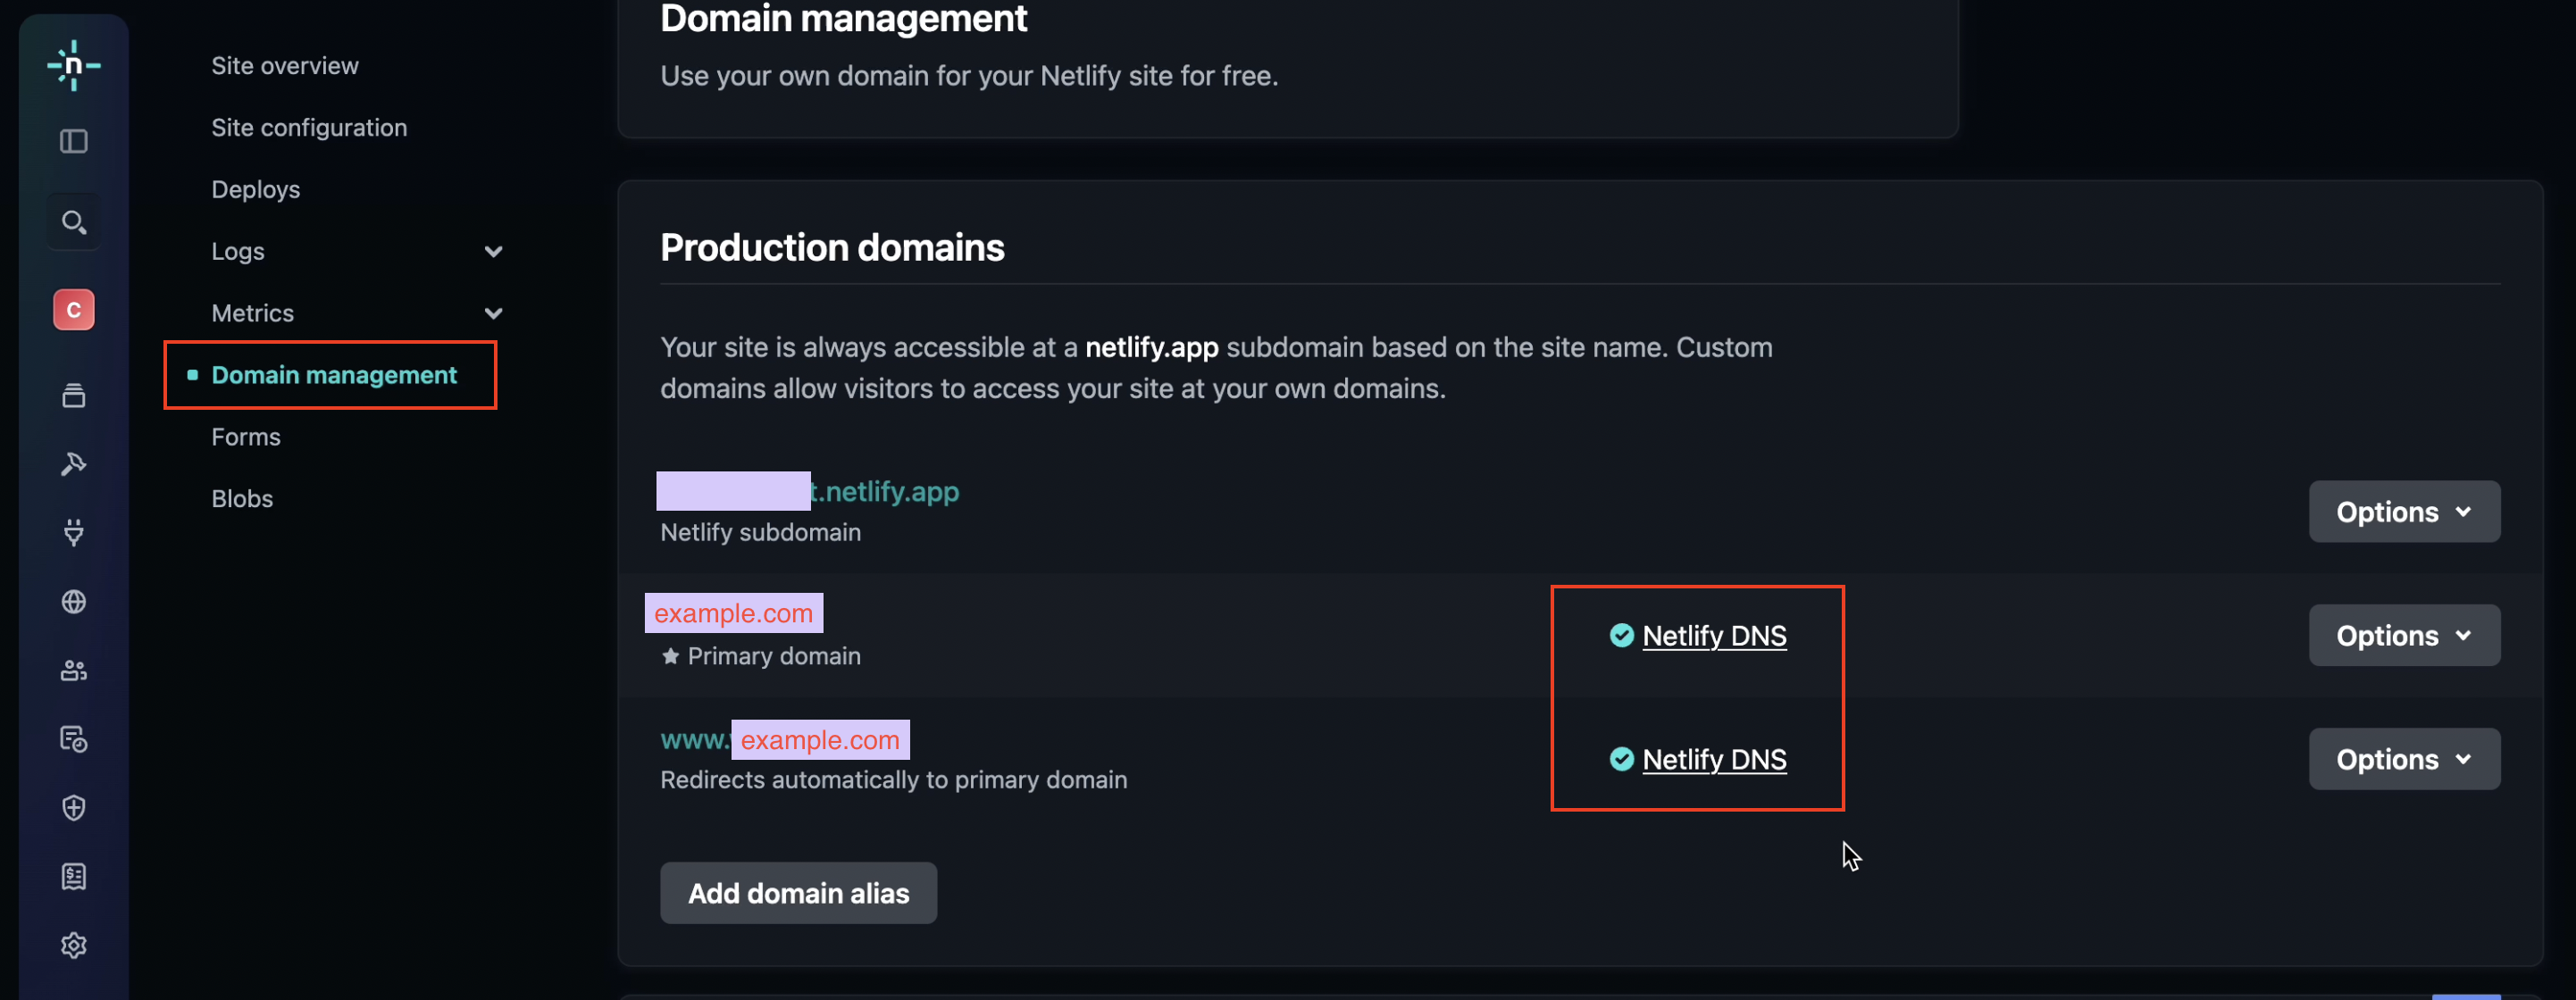Click the Metrics menu item
The width and height of the screenshot is (2576, 1000).
click(253, 313)
